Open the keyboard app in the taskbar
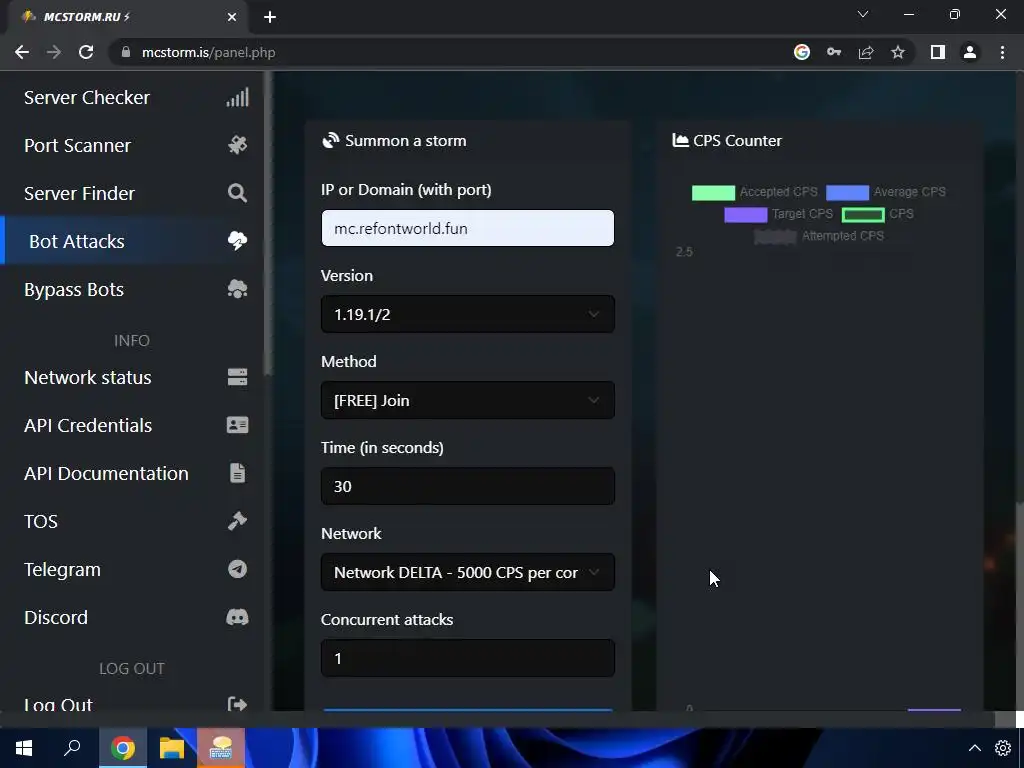 (x=221, y=748)
